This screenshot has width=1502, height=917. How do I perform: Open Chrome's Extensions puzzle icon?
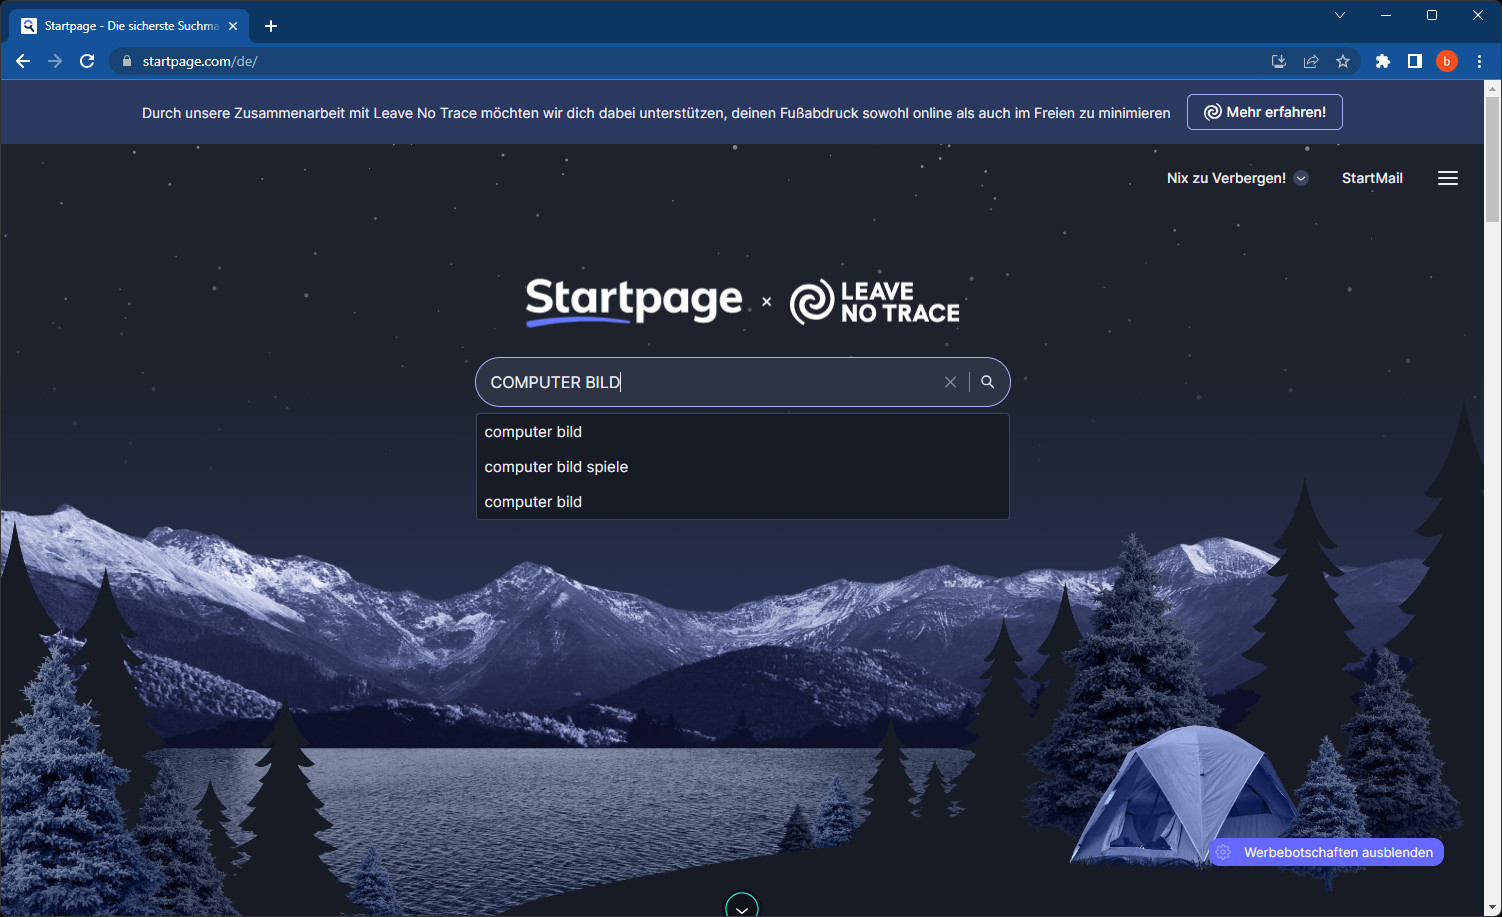1383,61
